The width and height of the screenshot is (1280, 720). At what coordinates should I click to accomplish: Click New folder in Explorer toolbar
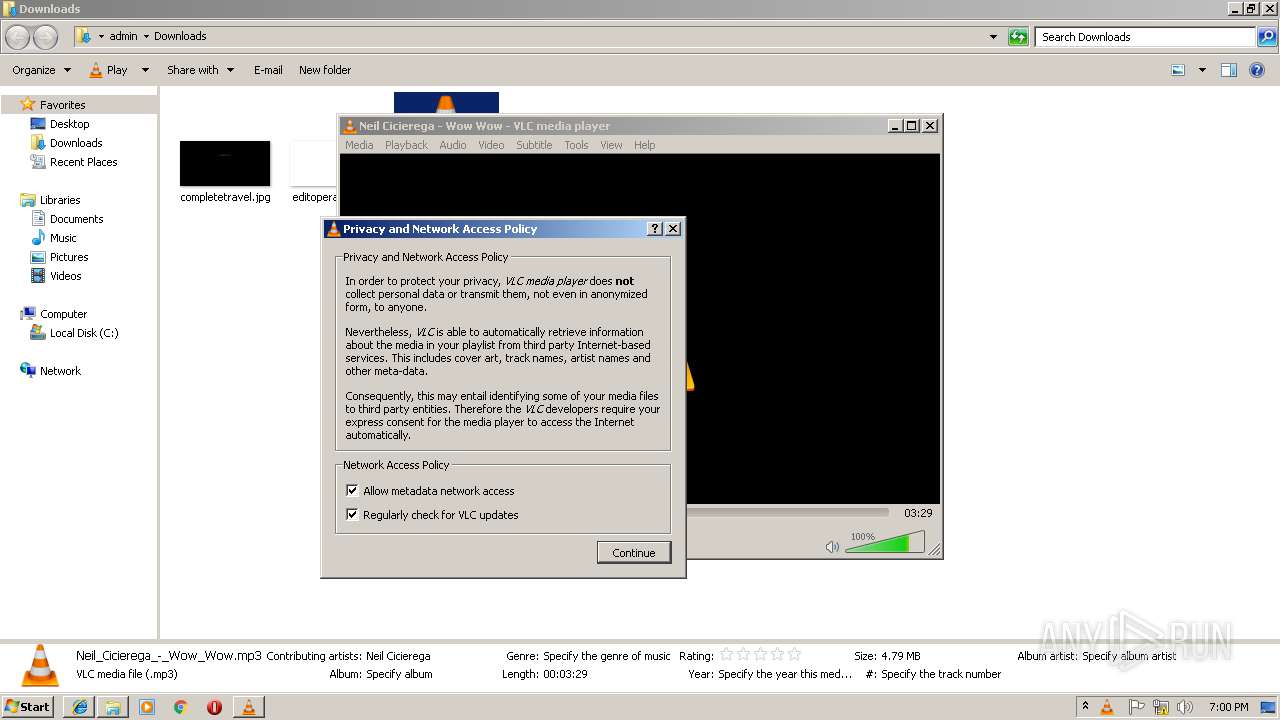pyautogui.click(x=325, y=70)
